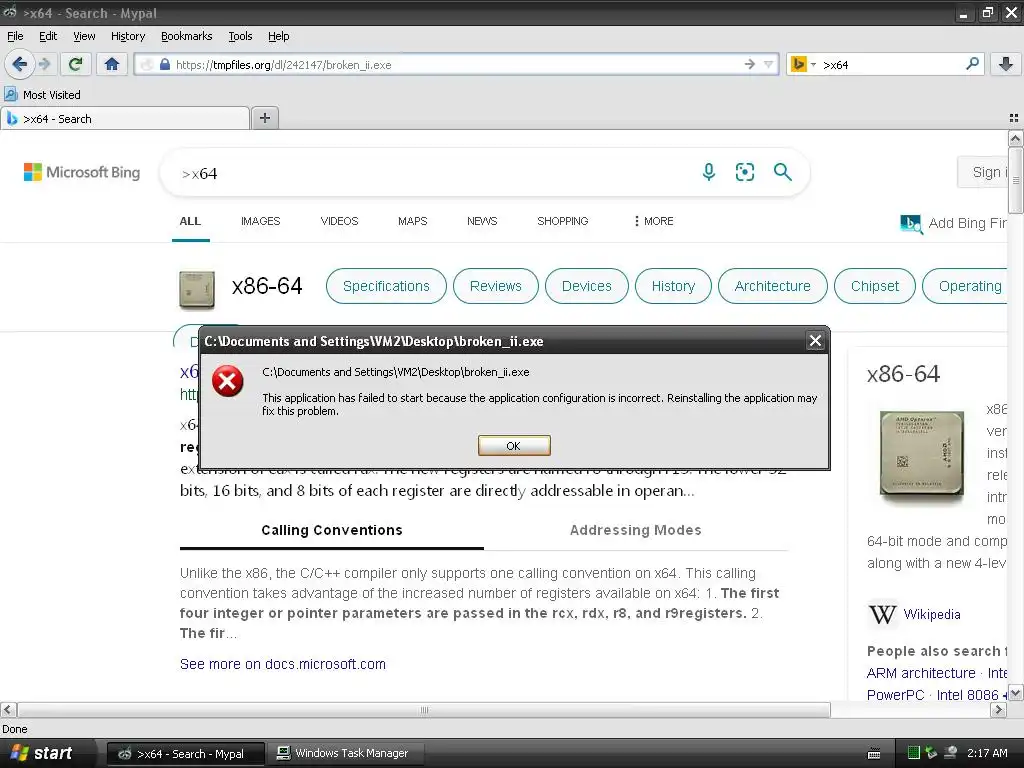The image size is (1024, 768).
Task: Click the Wikipedia W icon
Action: click(882, 615)
